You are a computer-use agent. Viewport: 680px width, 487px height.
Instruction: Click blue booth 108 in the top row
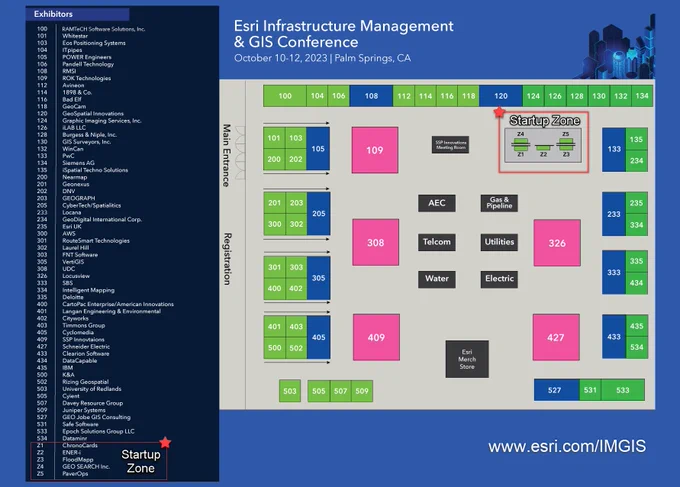371,96
